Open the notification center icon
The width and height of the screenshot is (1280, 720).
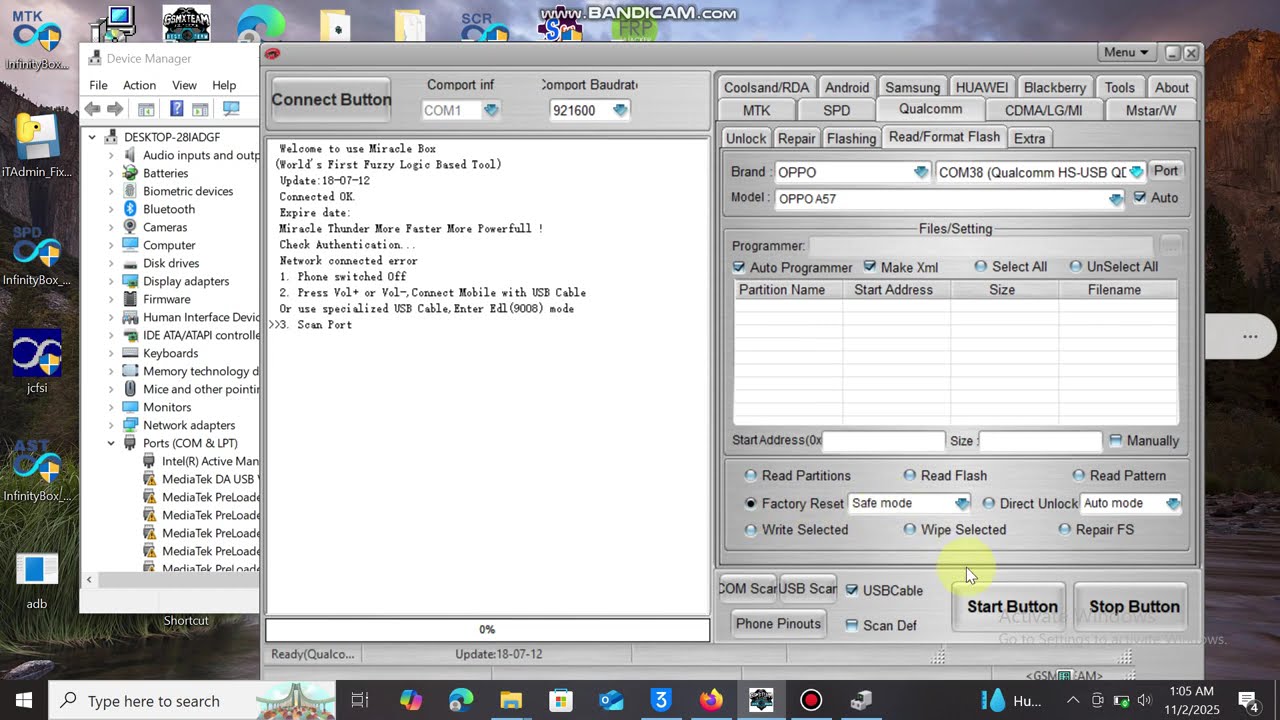point(1248,701)
